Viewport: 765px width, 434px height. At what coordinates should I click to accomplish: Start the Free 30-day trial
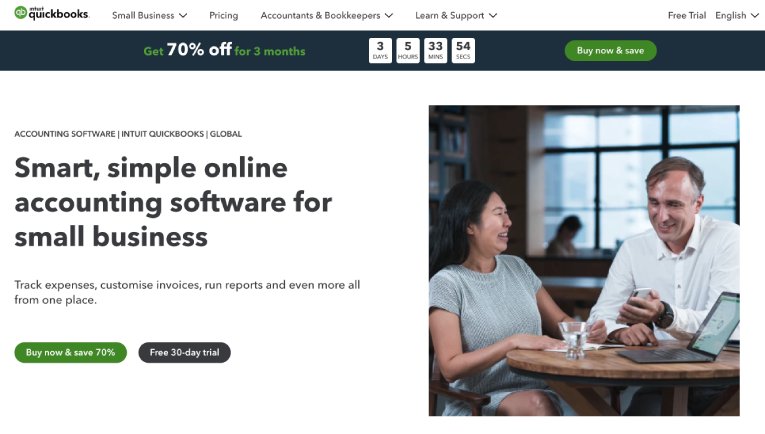point(184,353)
